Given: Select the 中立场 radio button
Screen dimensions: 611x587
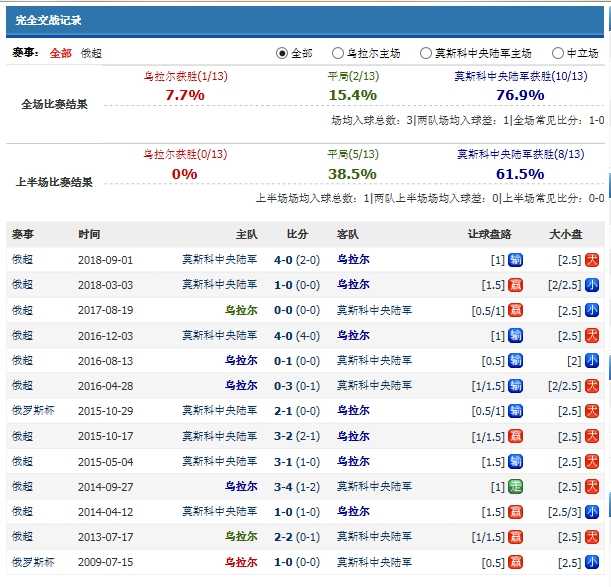Looking at the screenshot, I should click(558, 53).
